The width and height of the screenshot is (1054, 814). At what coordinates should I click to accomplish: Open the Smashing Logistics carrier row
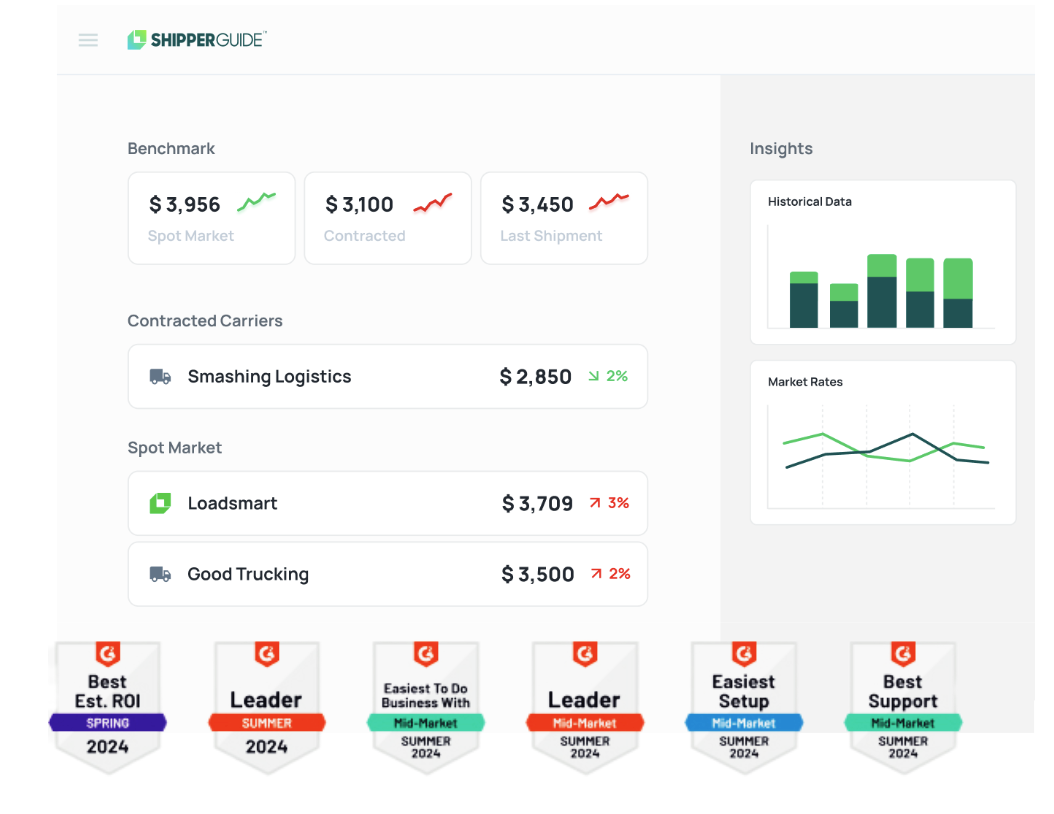(x=387, y=377)
